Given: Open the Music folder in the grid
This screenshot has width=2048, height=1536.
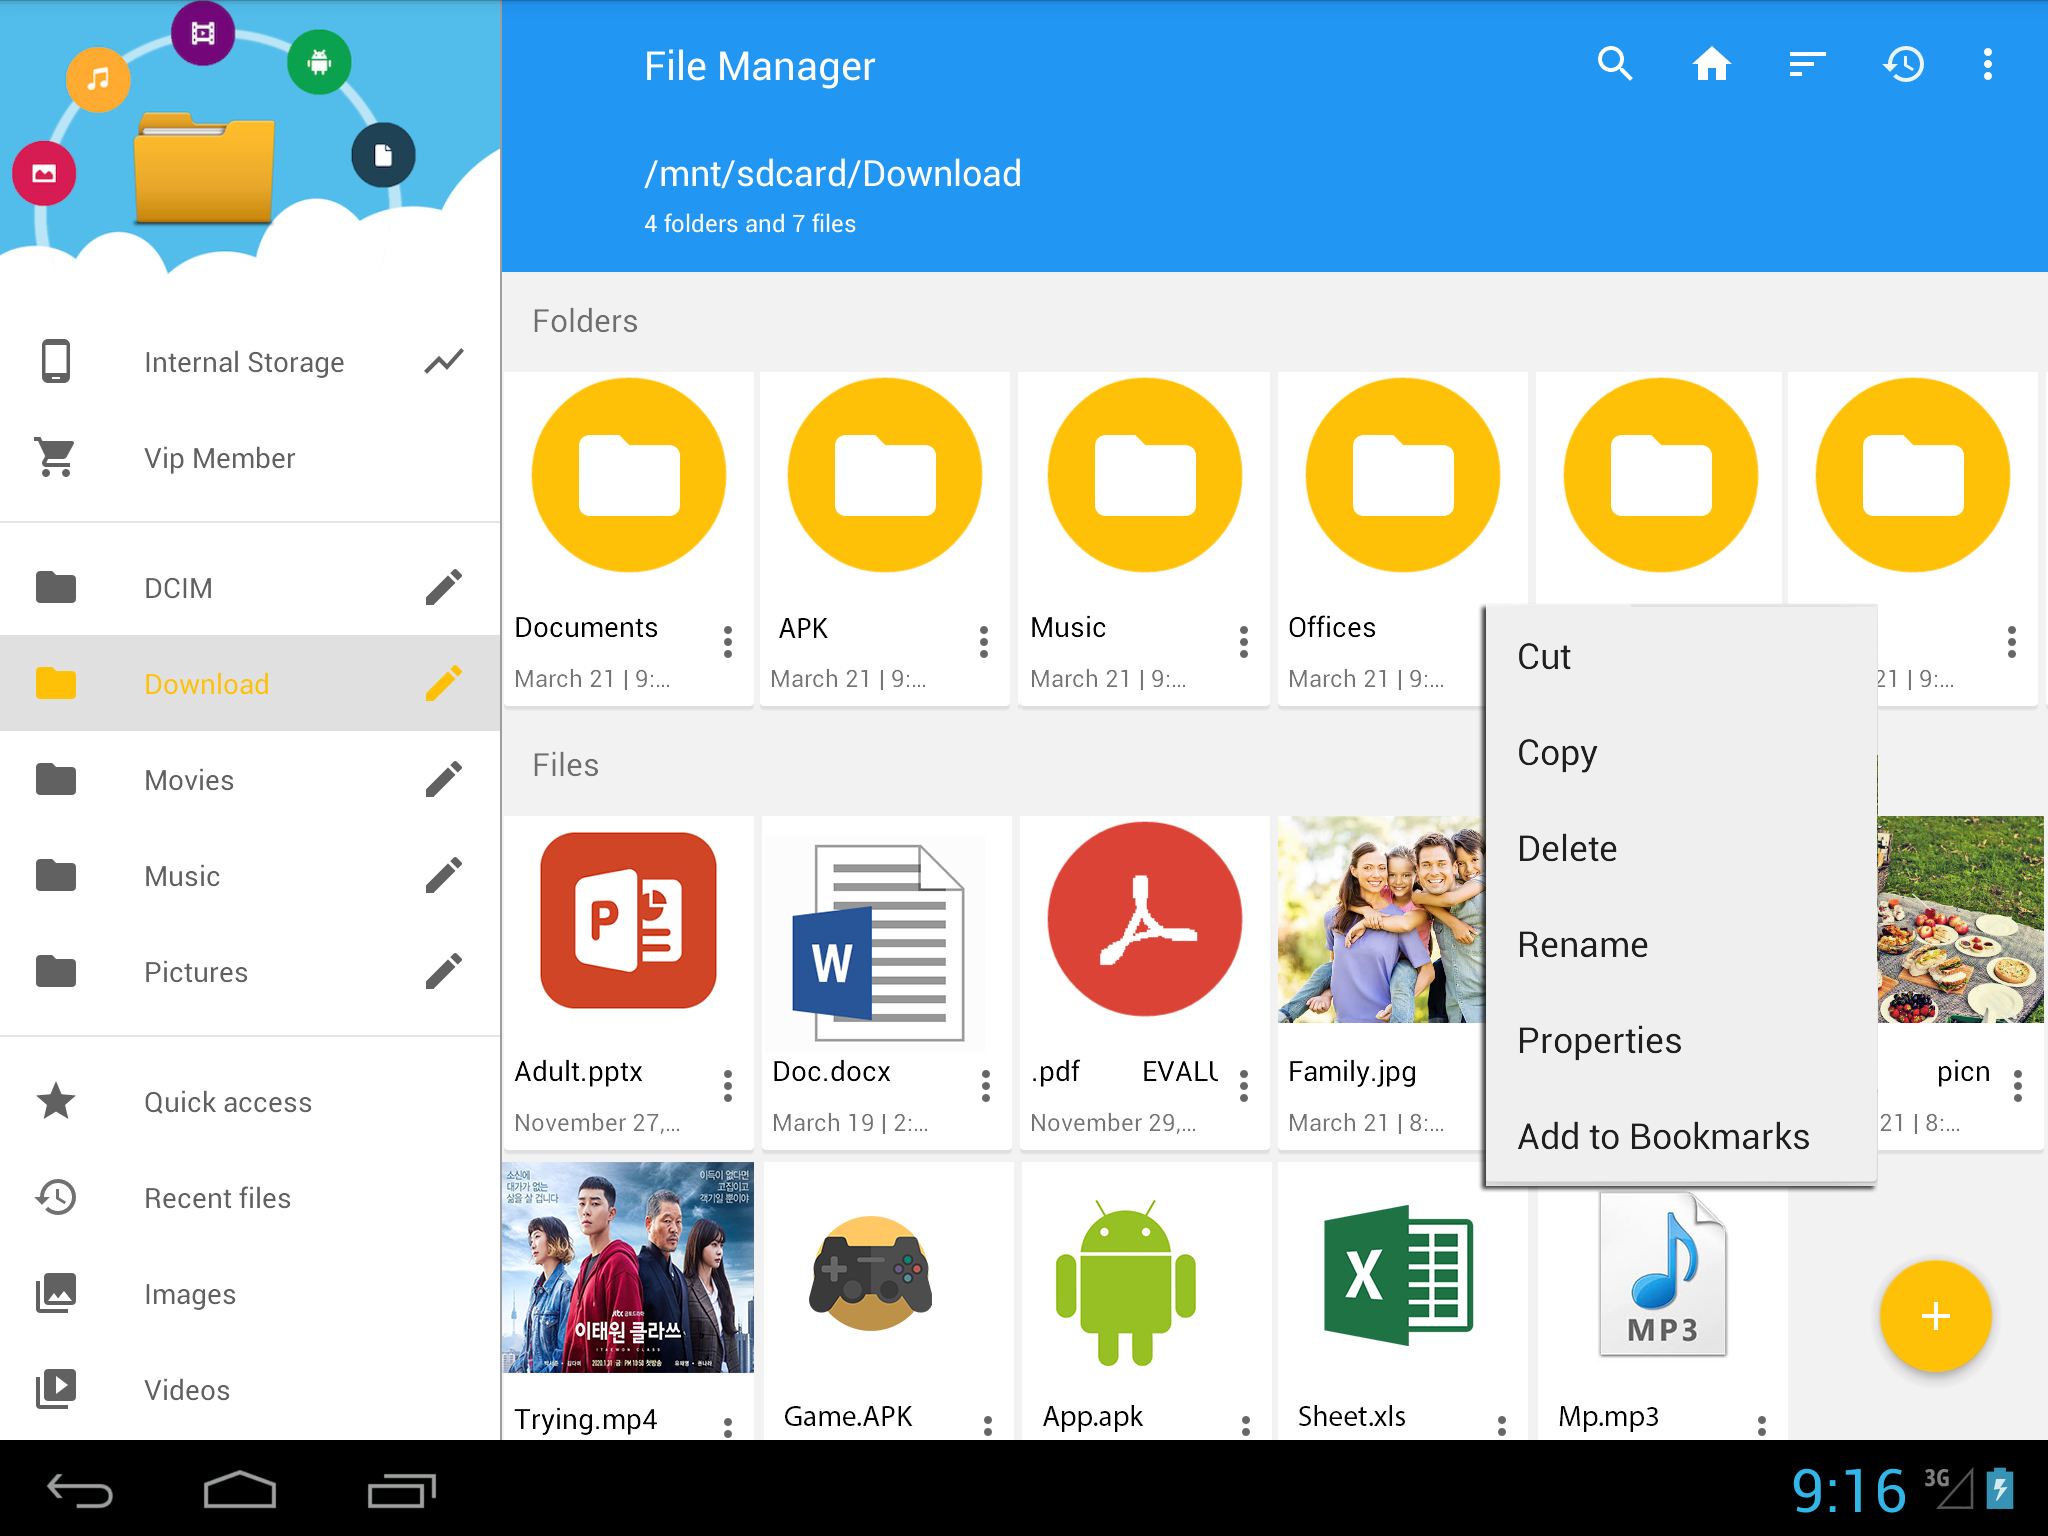Looking at the screenshot, I should [x=1145, y=475].
